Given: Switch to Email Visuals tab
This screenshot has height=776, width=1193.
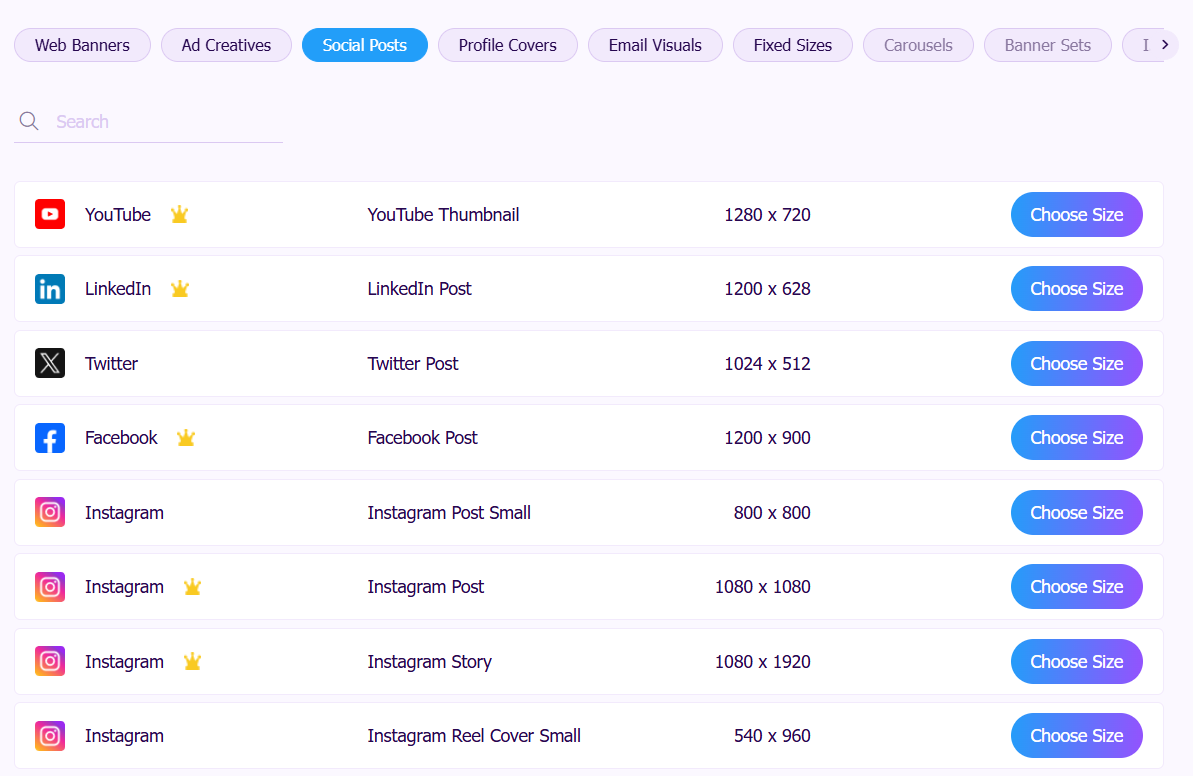Looking at the screenshot, I should tap(655, 45).
